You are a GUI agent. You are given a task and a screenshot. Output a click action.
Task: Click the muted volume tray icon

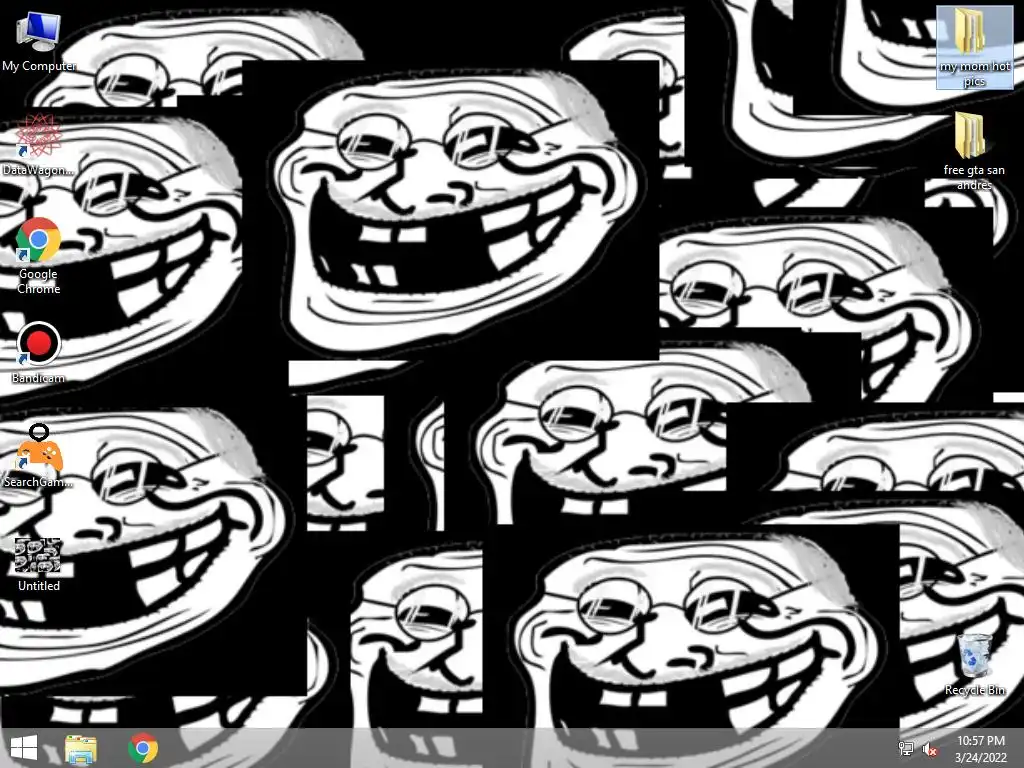coord(930,749)
